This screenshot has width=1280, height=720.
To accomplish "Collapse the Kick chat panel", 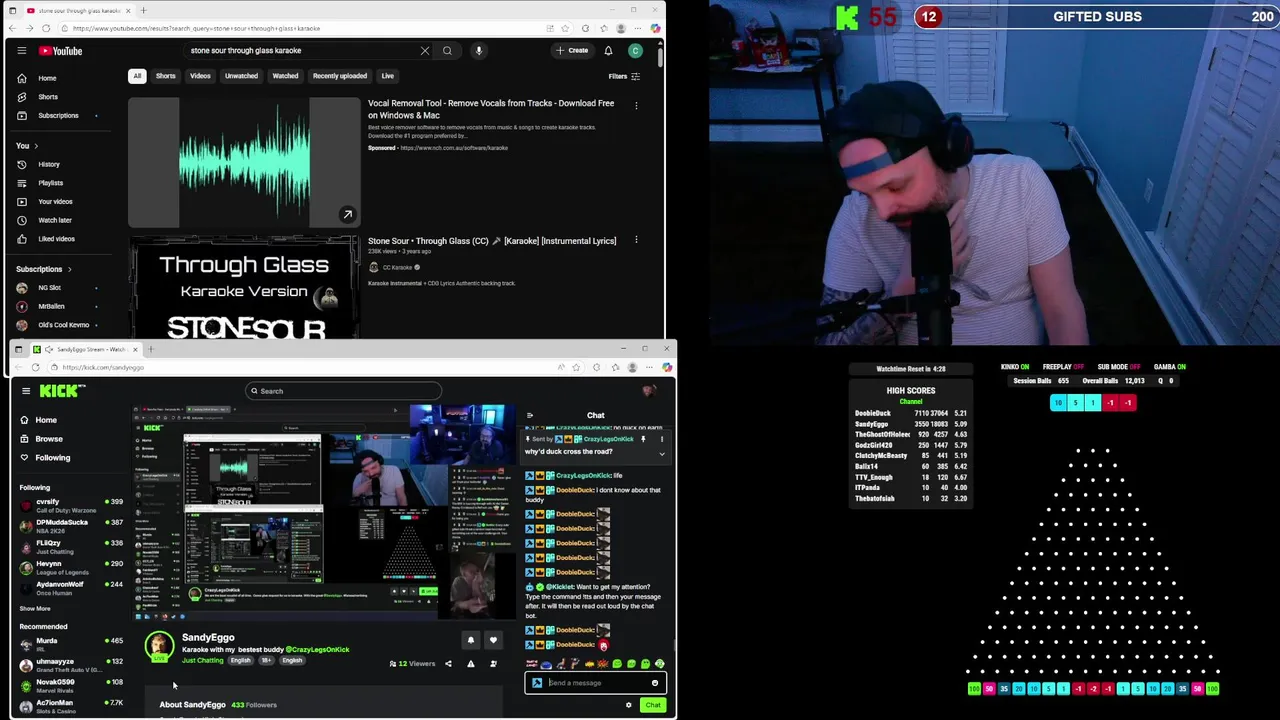I will pyautogui.click(x=530, y=415).
